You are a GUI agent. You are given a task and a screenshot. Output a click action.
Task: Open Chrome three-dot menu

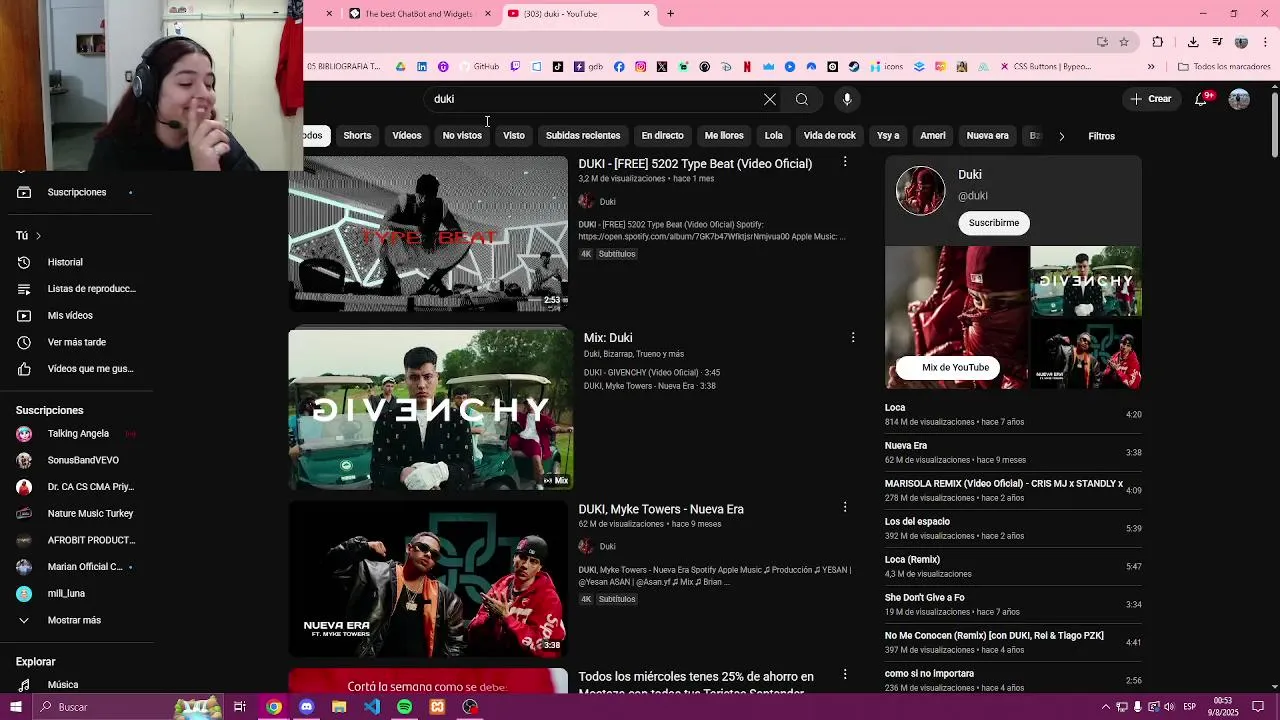(1266, 42)
